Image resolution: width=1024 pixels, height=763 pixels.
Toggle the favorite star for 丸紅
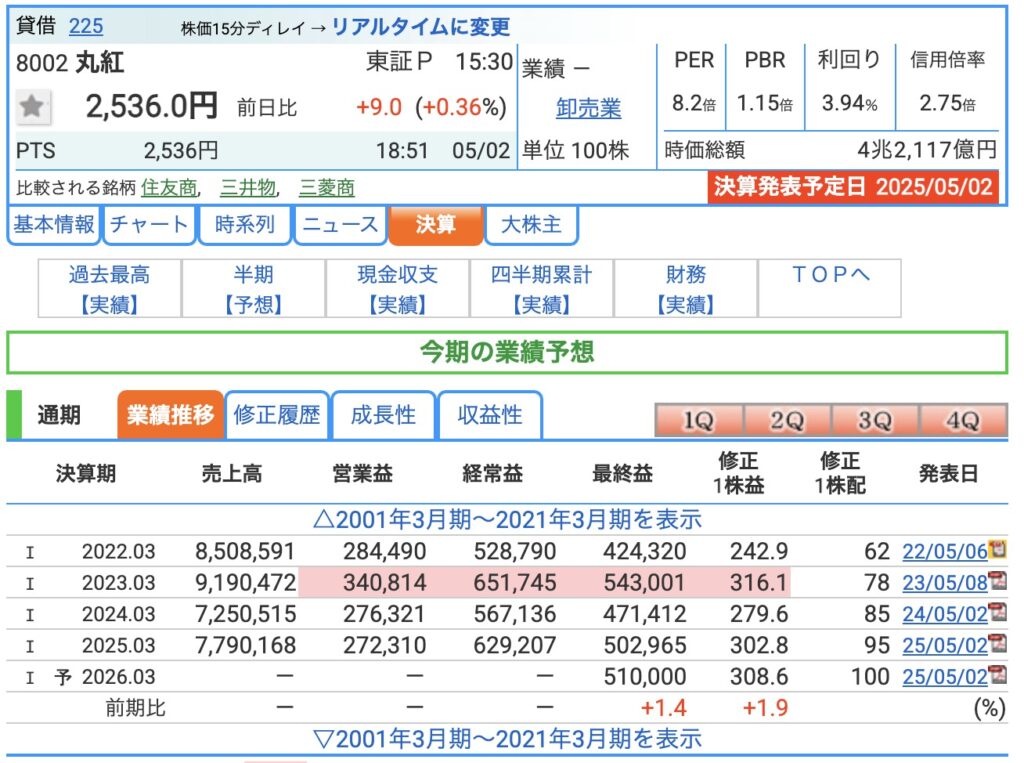32,106
